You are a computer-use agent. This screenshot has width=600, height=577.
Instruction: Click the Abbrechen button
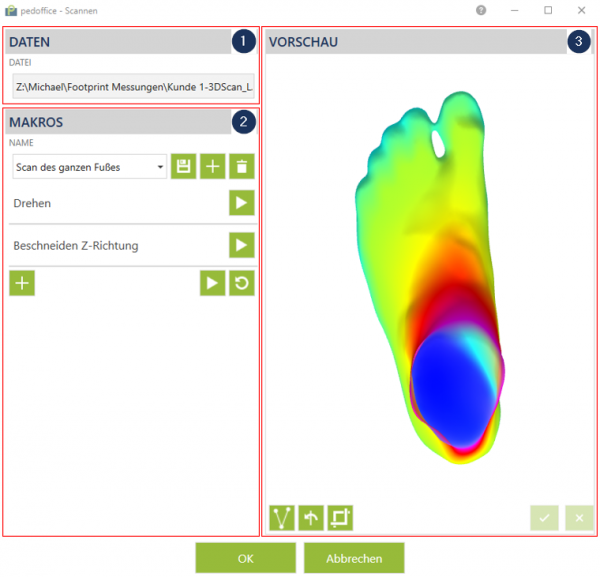click(354, 559)
